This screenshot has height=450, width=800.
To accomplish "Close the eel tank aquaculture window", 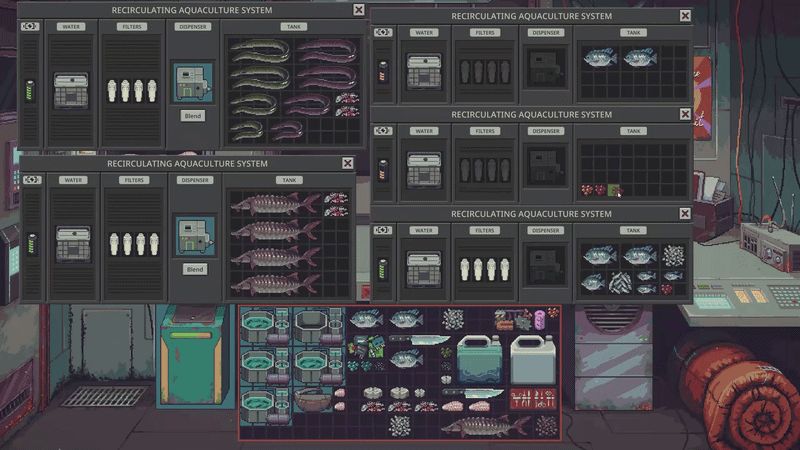I will tap(359, 10).
